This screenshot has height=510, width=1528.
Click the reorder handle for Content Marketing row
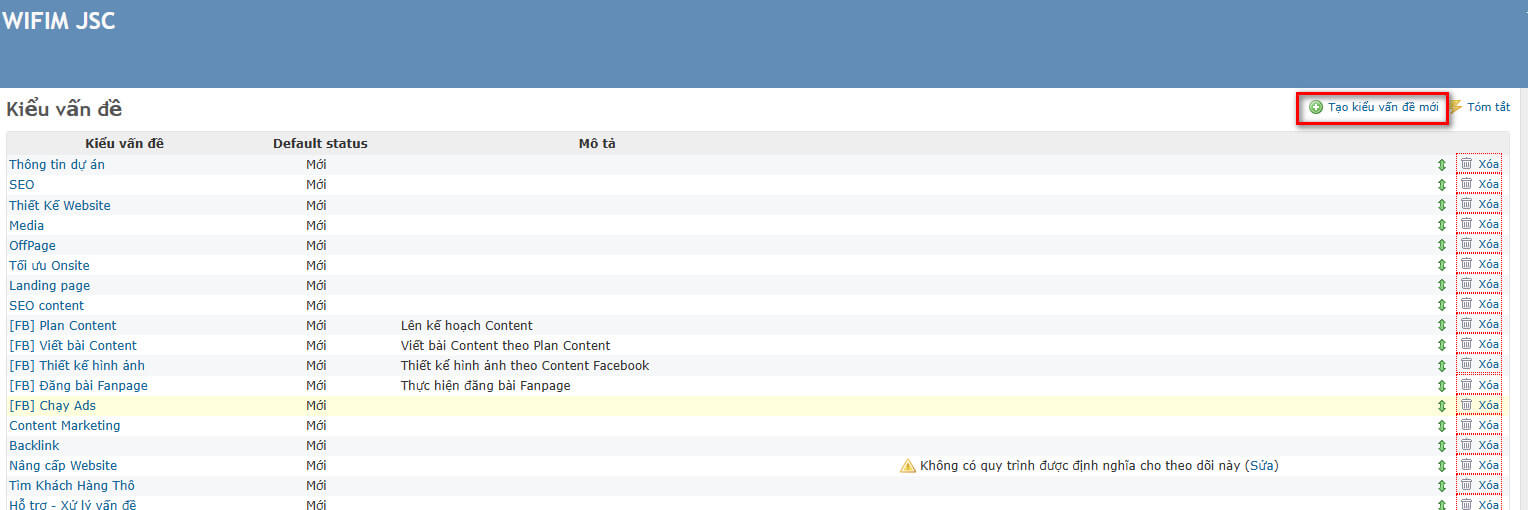tap(1441, 425)
